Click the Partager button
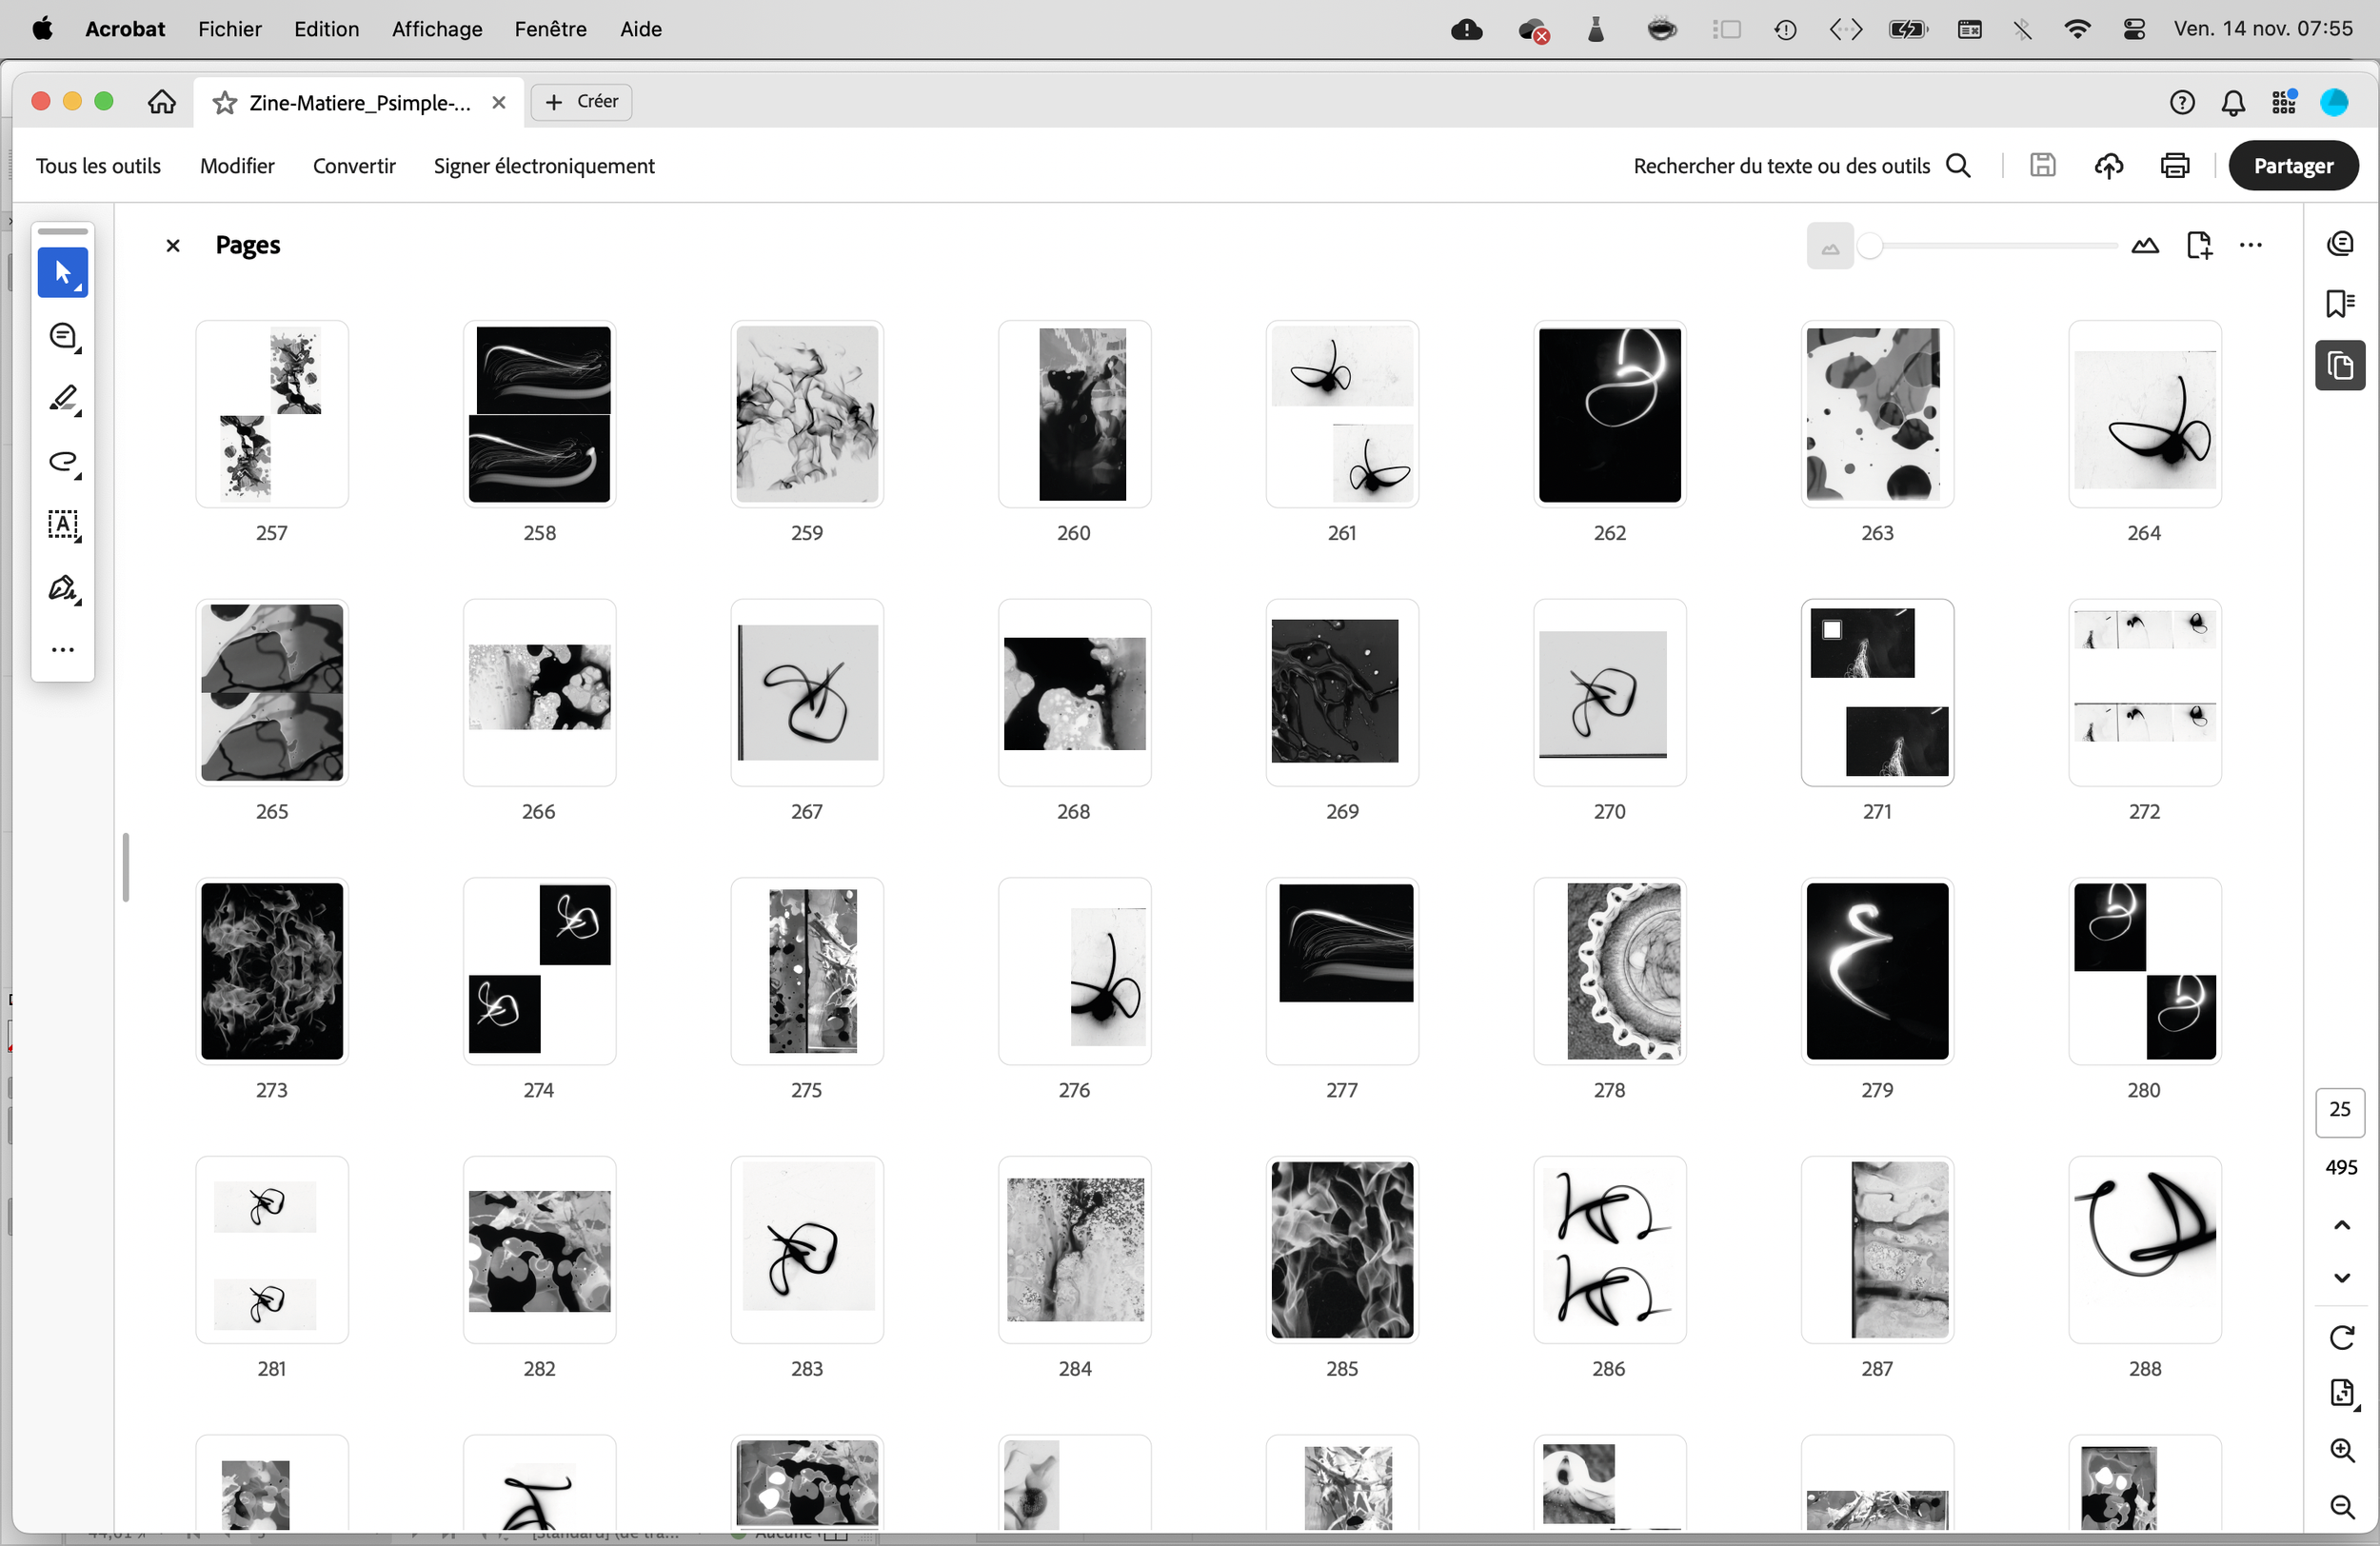2380x1546 pixels. click(x=2292, y=166)
